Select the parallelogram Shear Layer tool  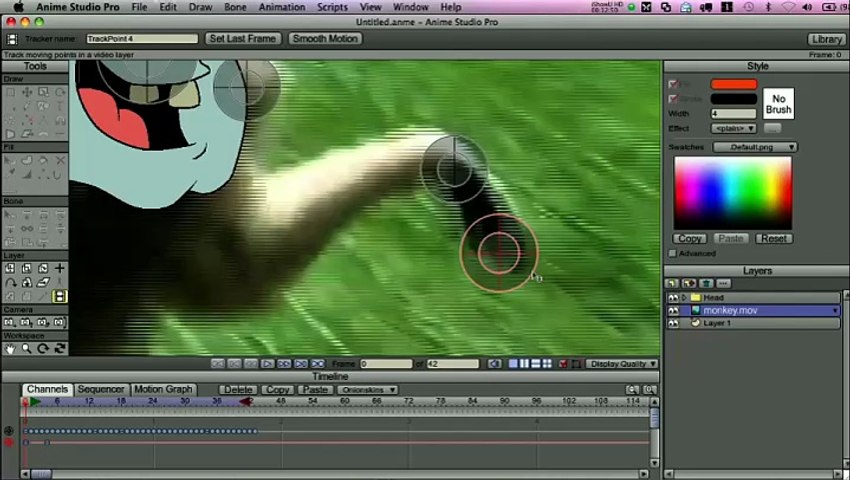43,282
